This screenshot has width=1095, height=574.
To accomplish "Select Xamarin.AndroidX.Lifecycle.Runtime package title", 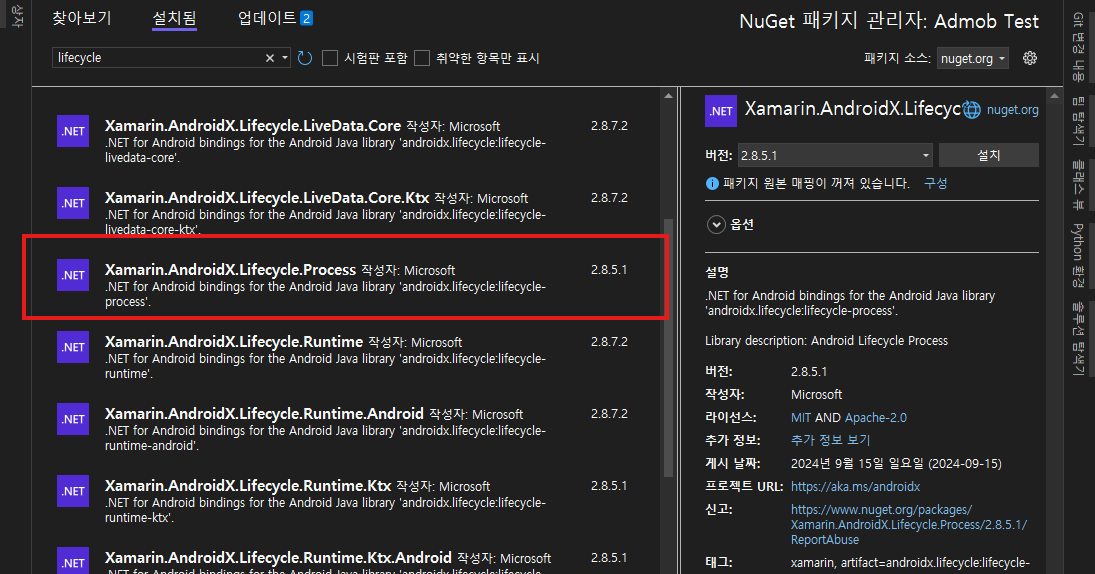I will [x=234, y=341].
